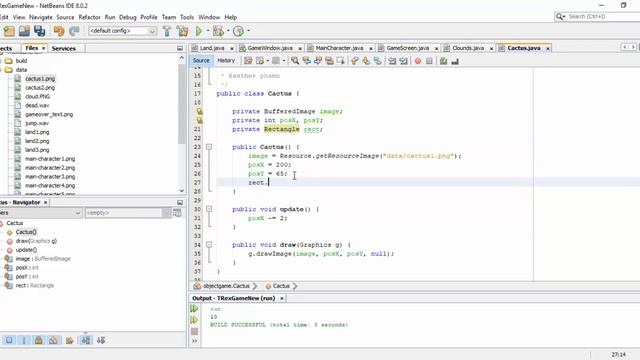The width and height of the screenshot is (640, 360).
Task: Switch to the Land.java tab
Action: pos(212,48)
